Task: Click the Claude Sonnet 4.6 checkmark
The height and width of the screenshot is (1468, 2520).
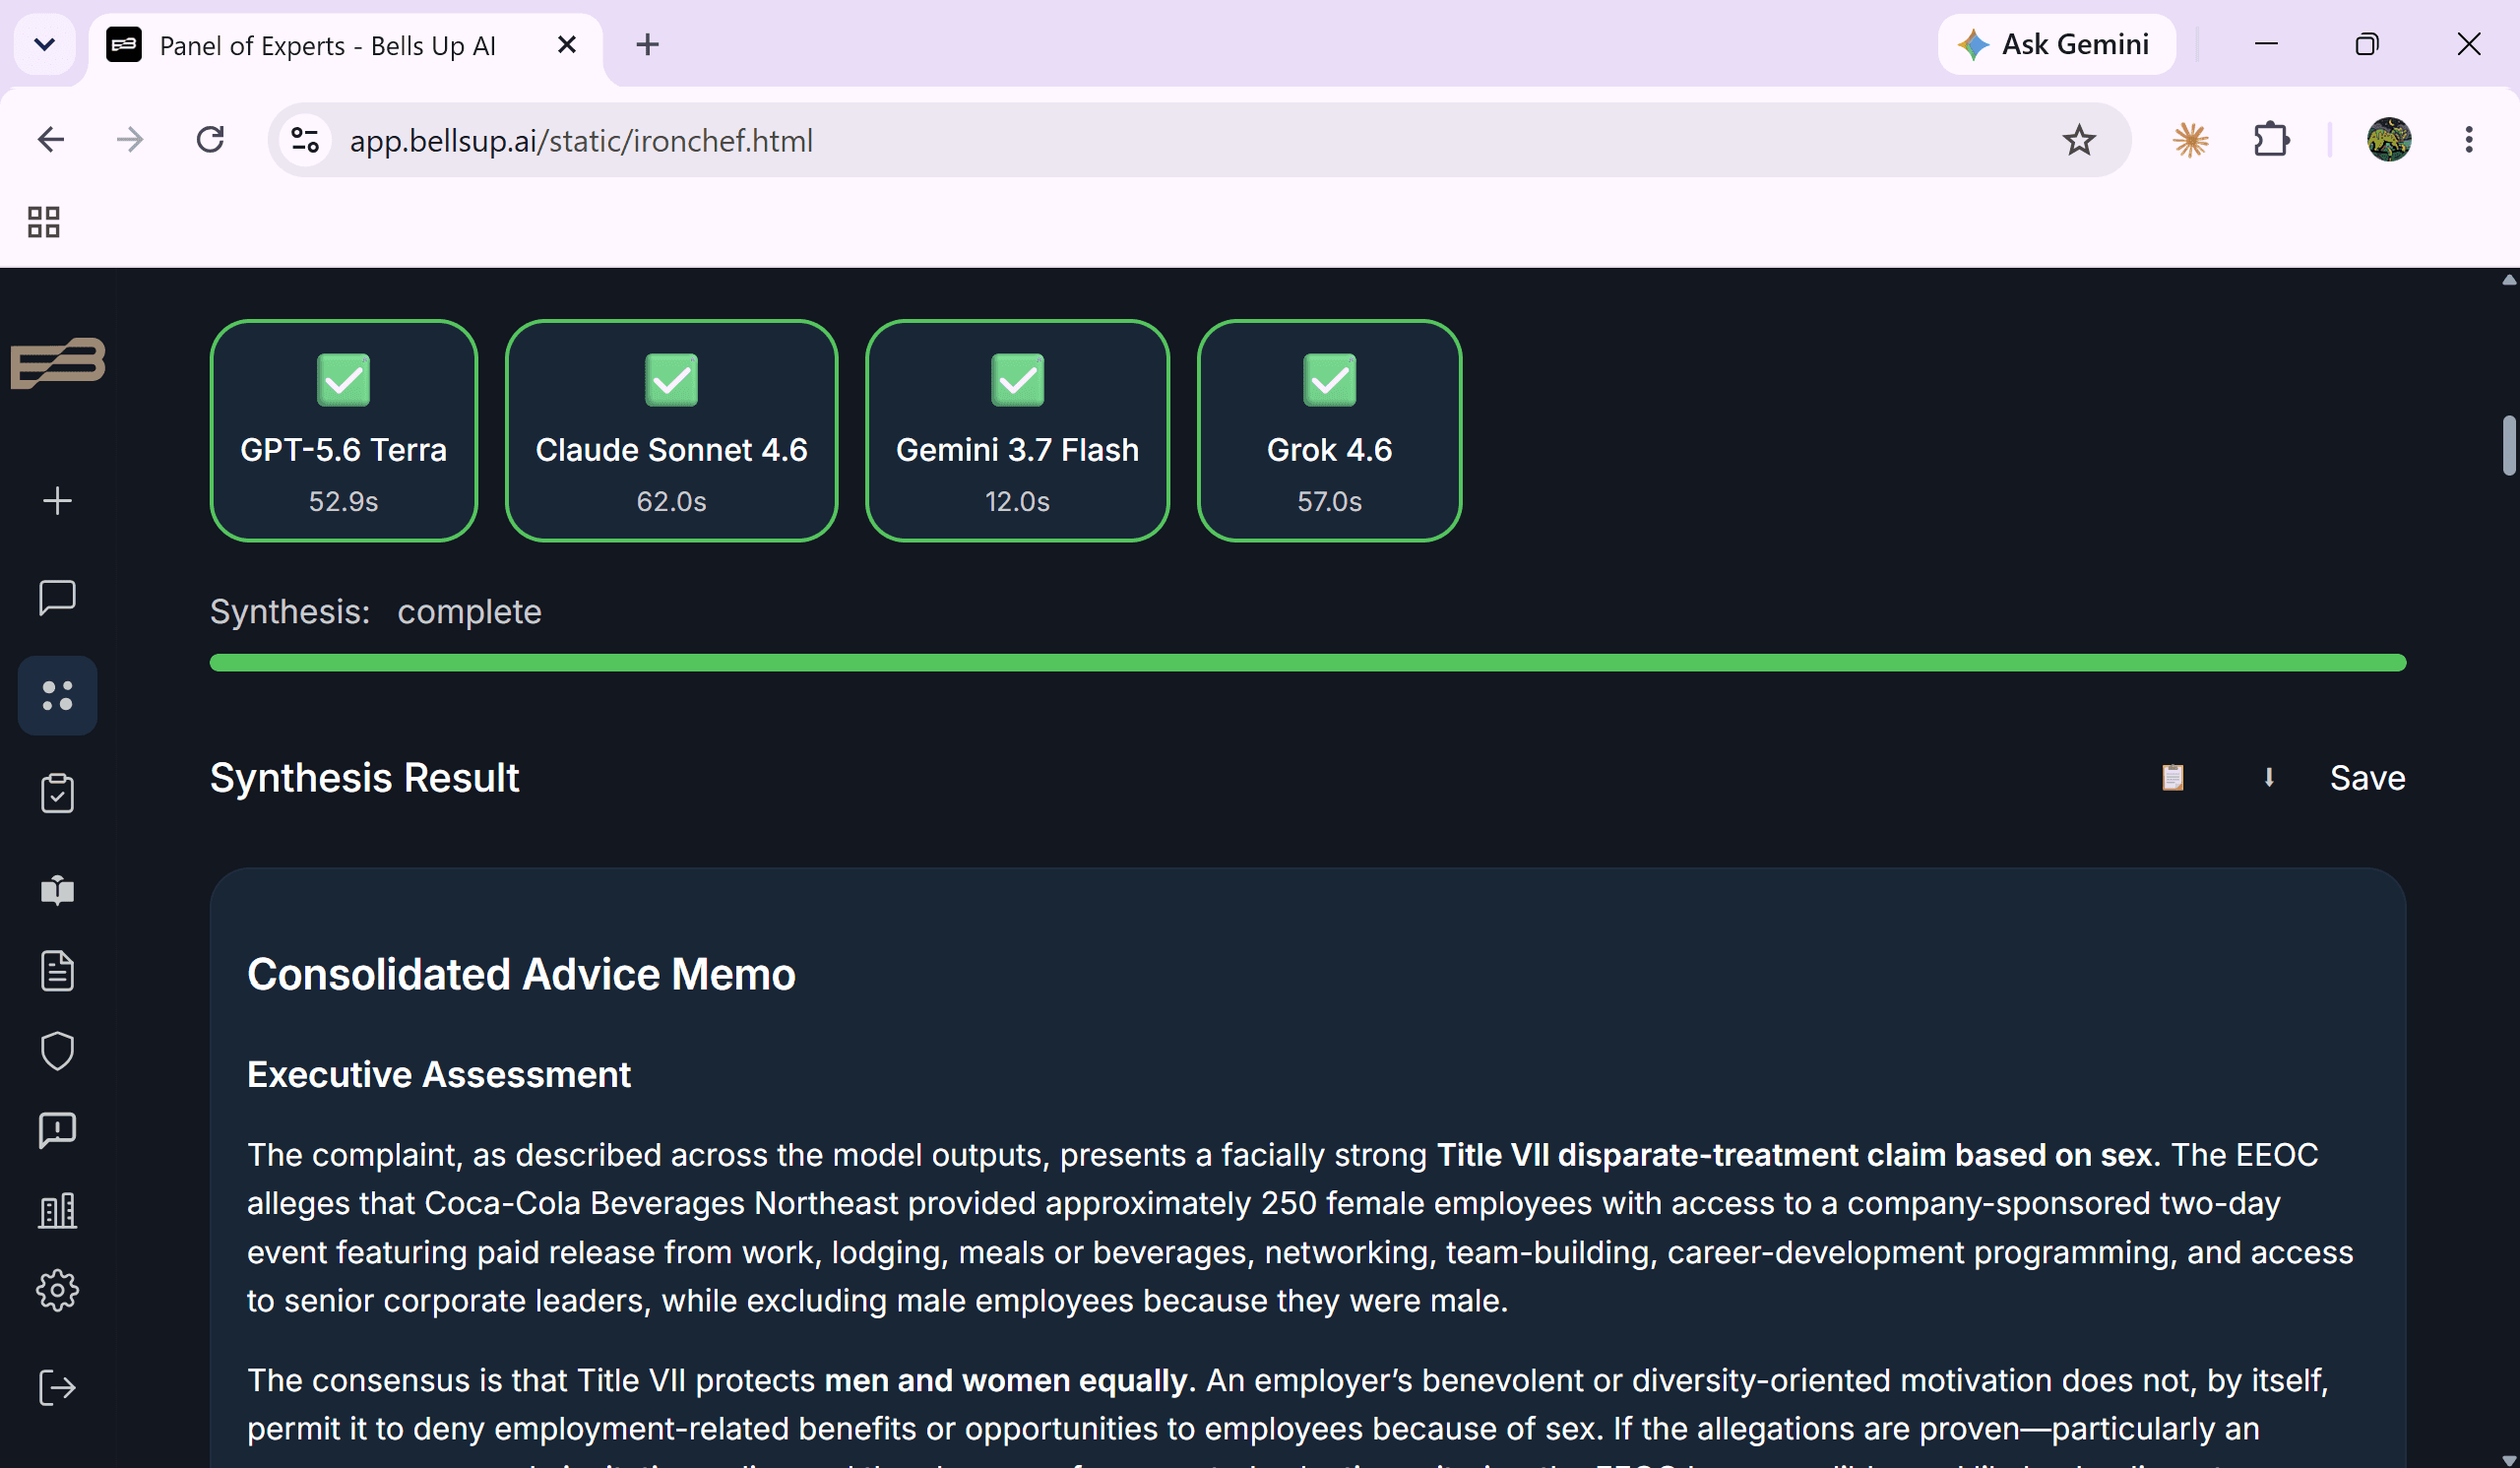Action: coord(671,380)
